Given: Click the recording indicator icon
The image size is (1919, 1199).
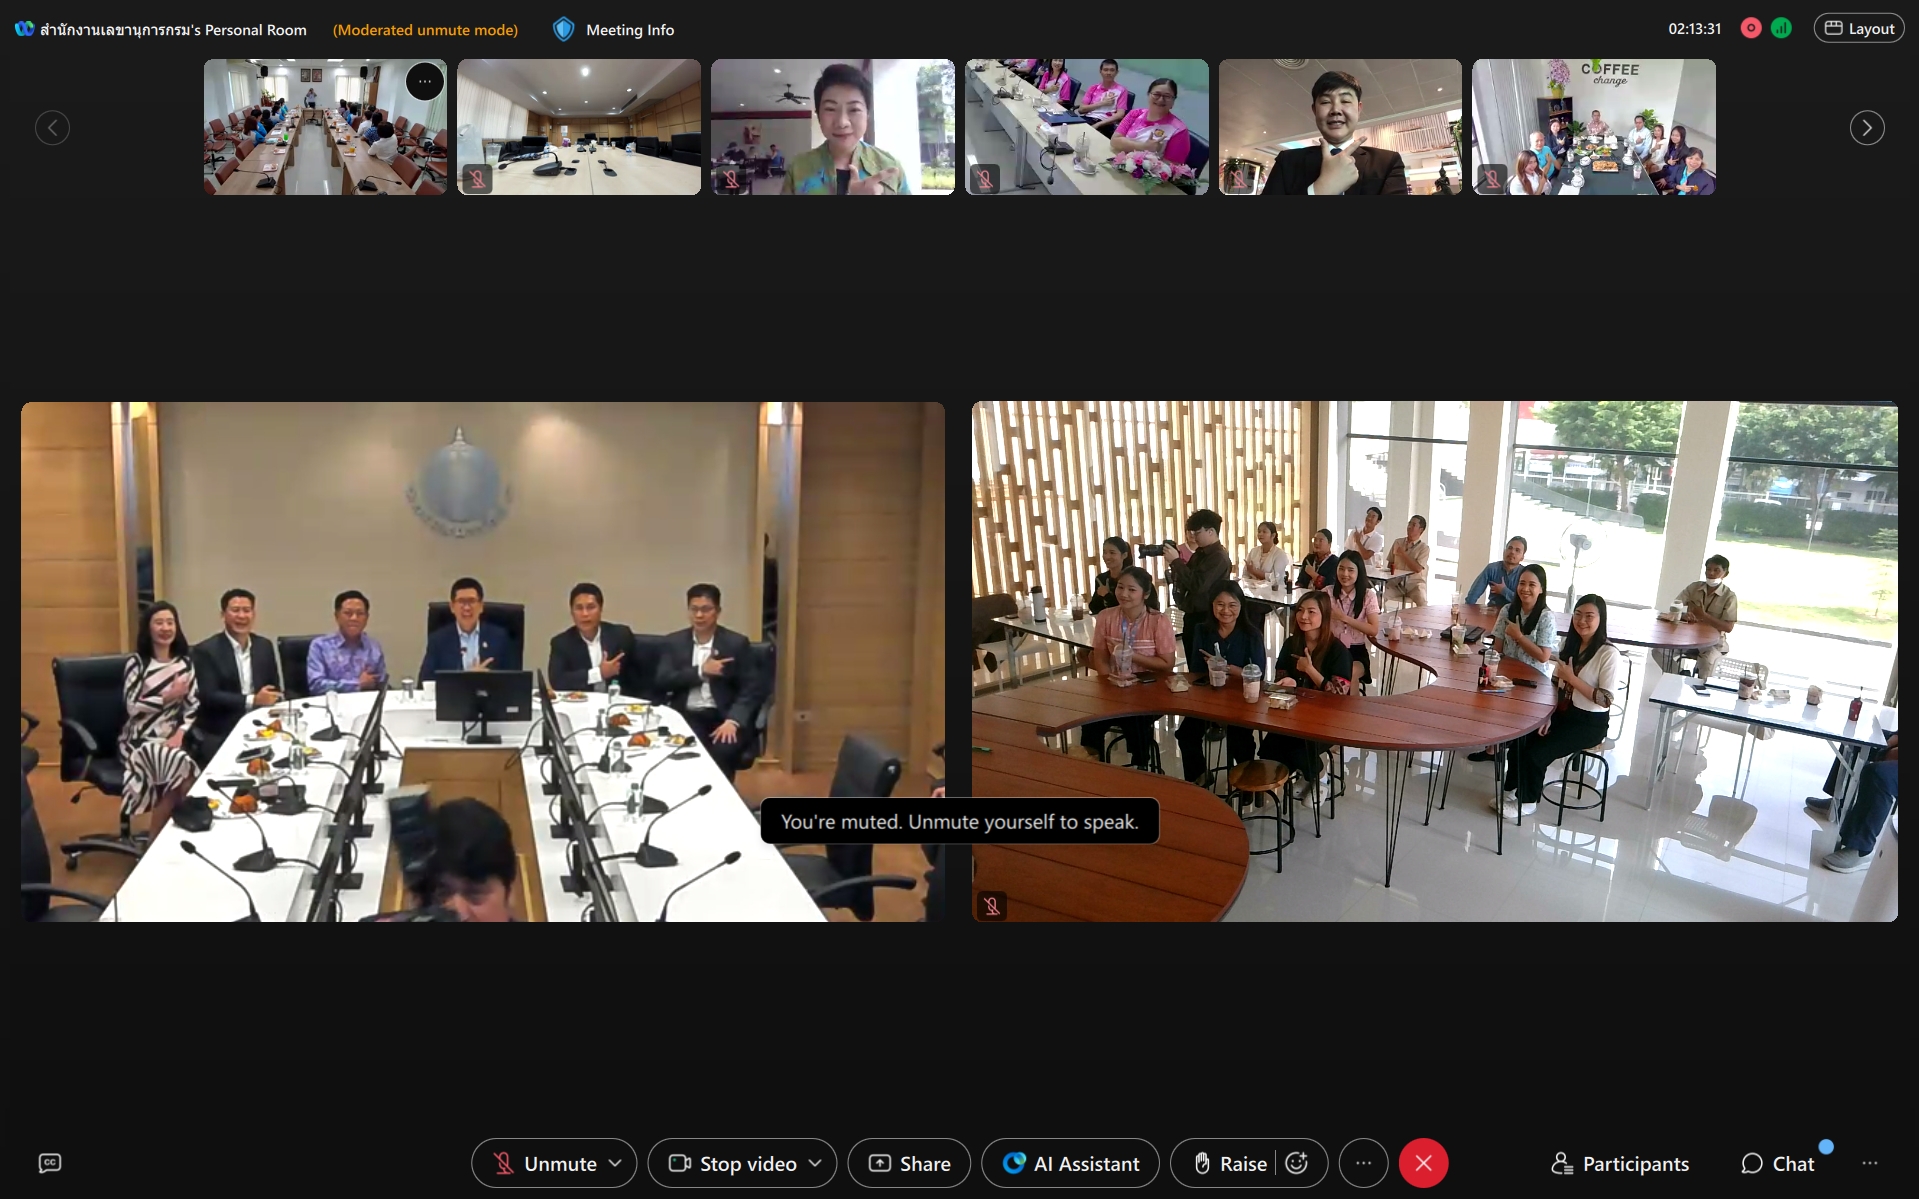Looking at the screenshot, I should 1750,29.
